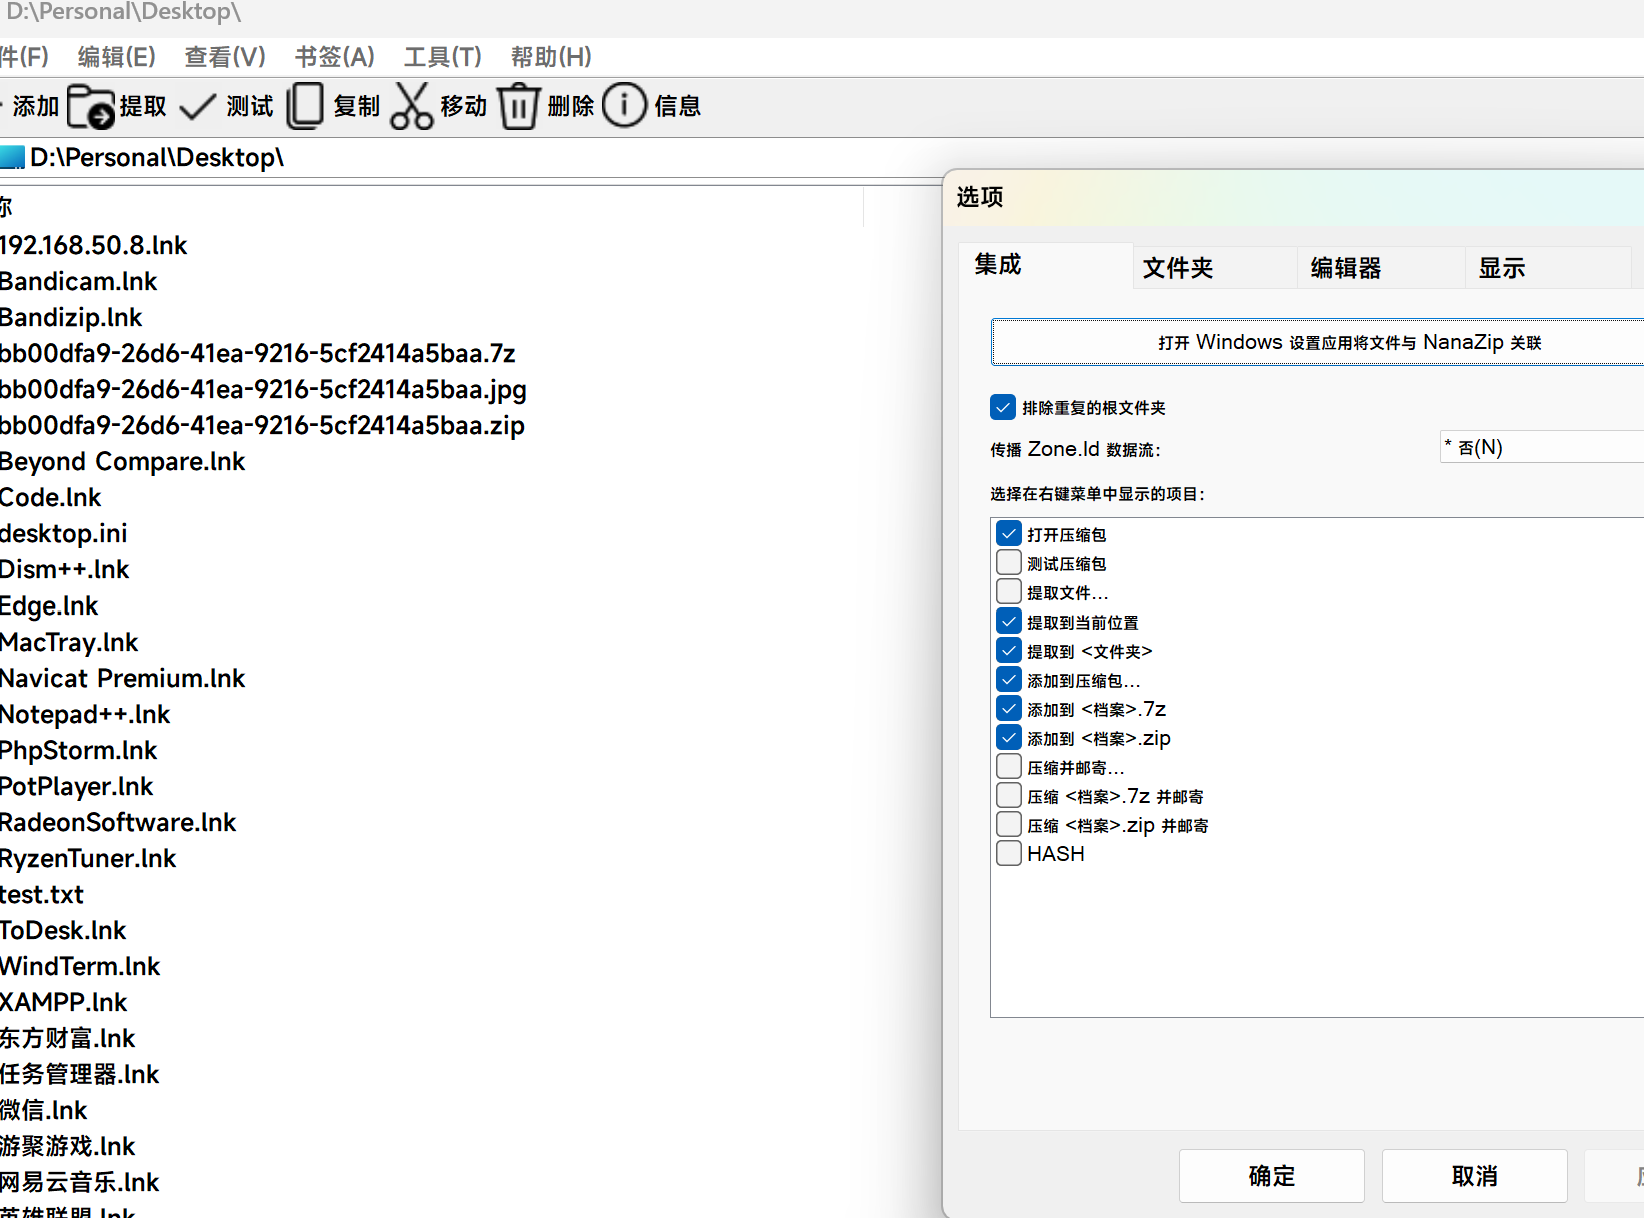Click the Test (测试) checkmark icon
1644x1218 pixels.
[x=197, y=106]
